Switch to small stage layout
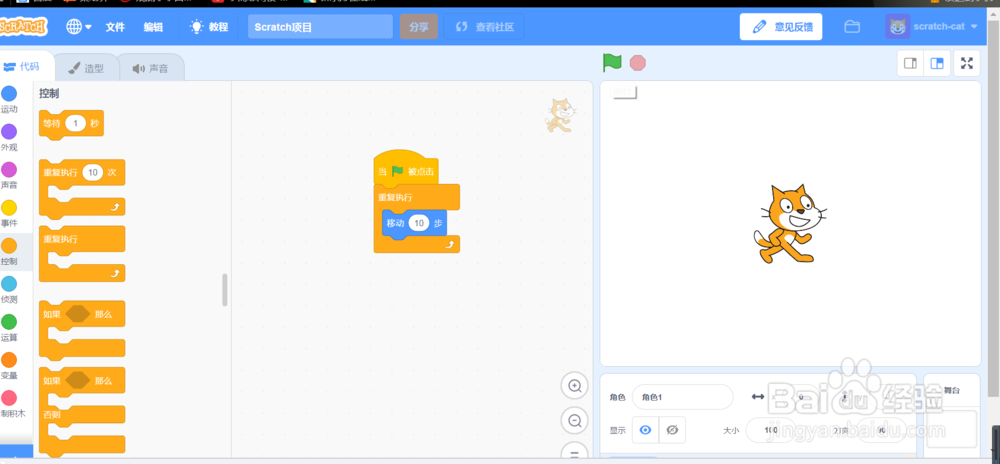Image resolution: width=1000 pixels, height=464 pixels. tap(911, 63)
